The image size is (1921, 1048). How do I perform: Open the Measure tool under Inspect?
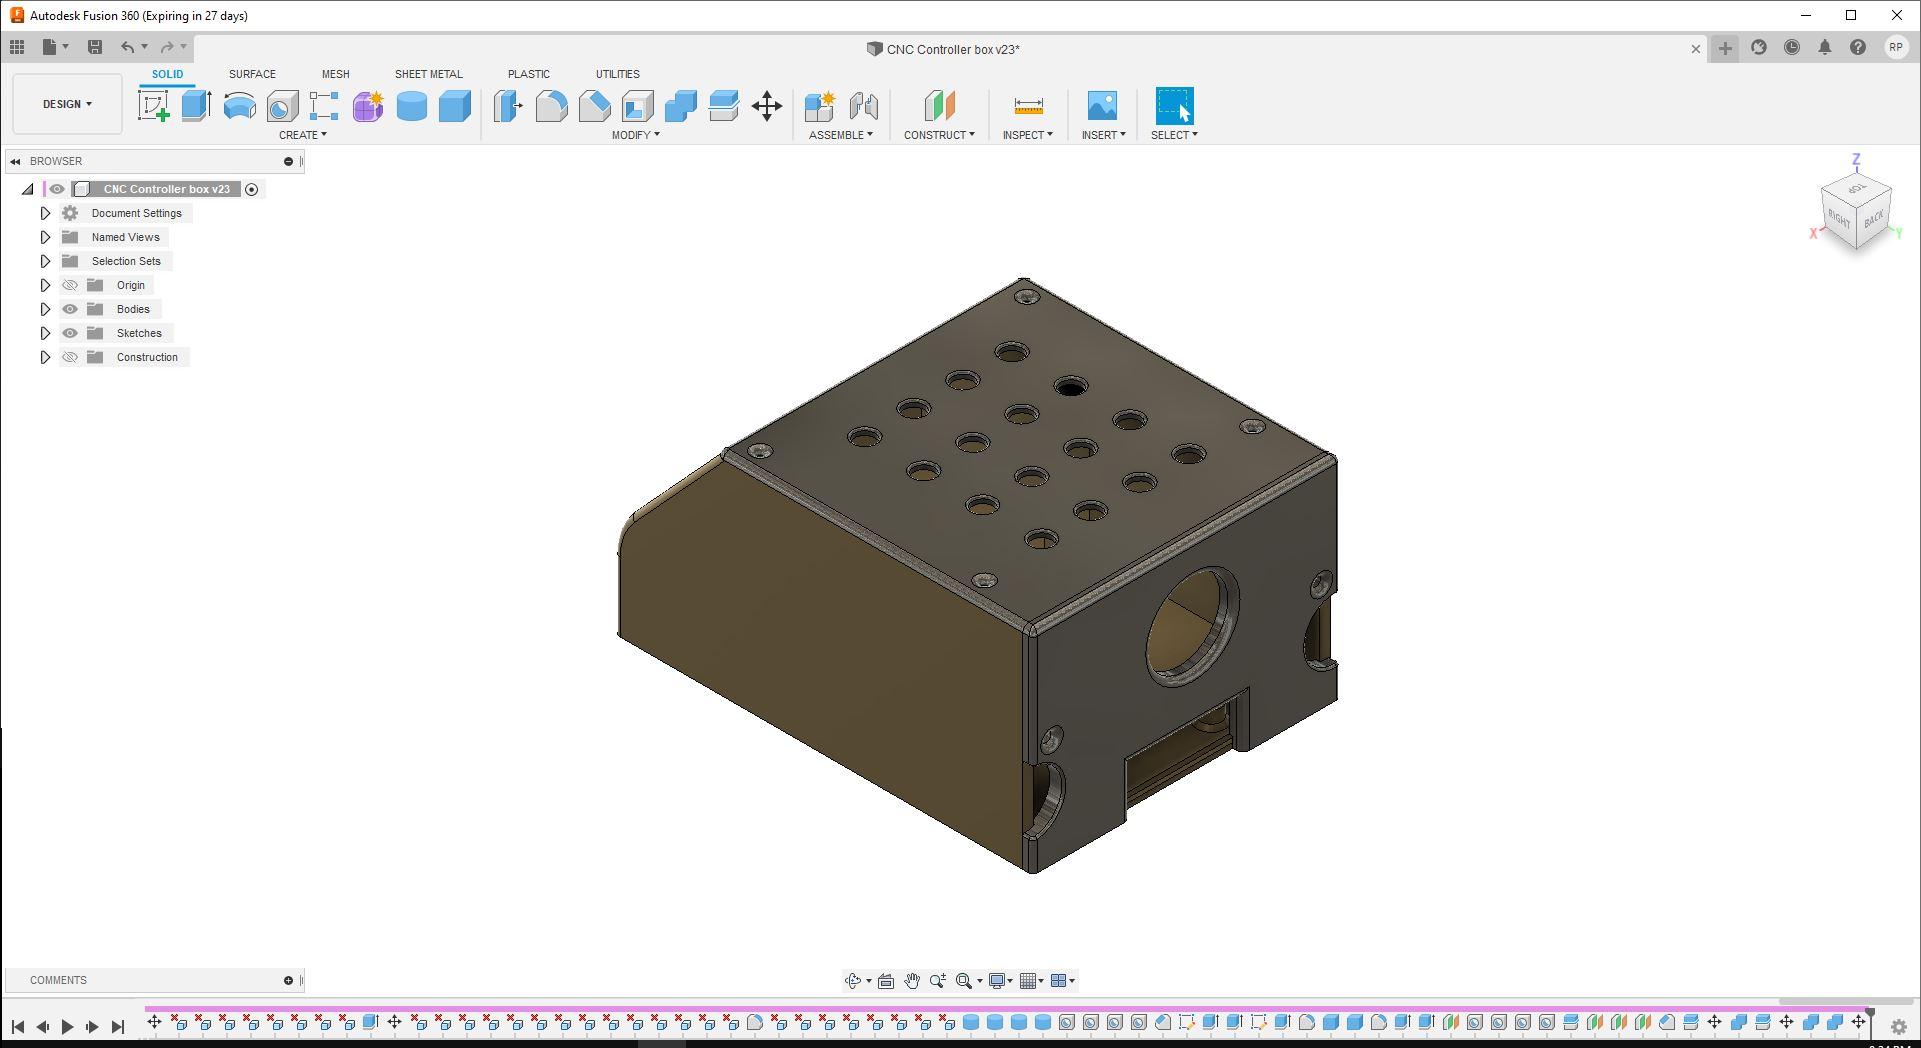pos(1028,106)
